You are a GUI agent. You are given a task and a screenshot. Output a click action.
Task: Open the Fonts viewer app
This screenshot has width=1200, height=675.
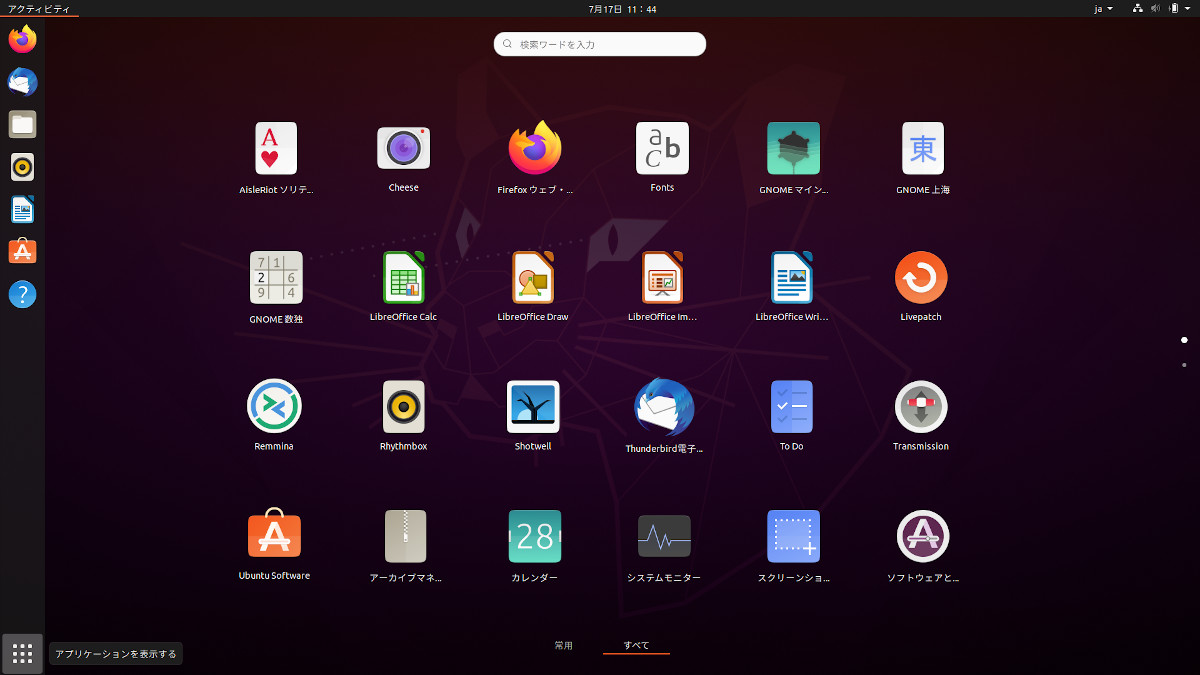(662, 148)
